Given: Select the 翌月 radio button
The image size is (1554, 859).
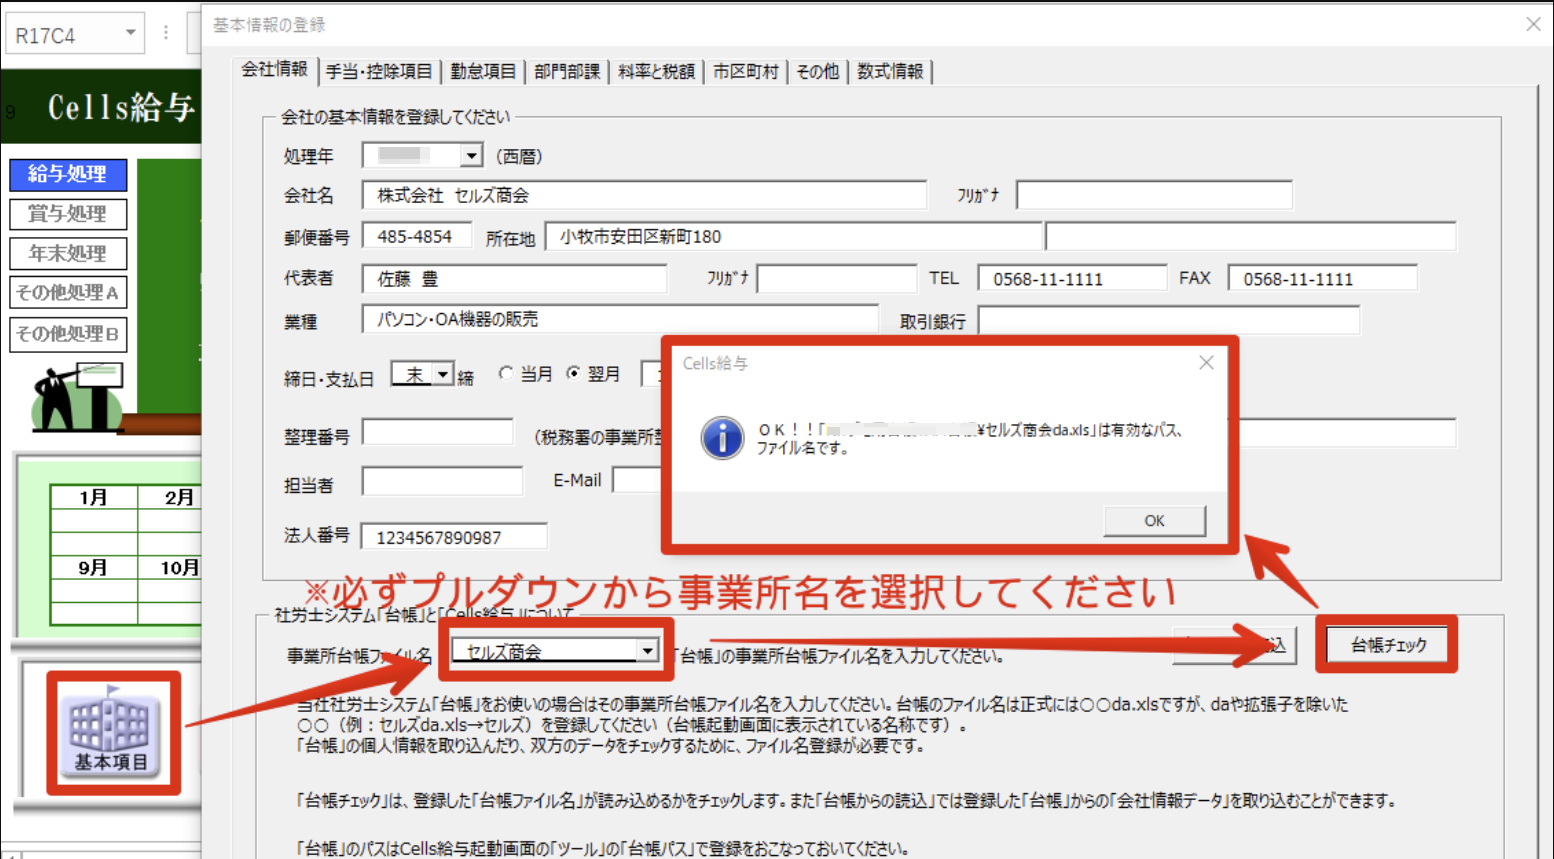Looking at the screenshot, I should coord(574,374).
